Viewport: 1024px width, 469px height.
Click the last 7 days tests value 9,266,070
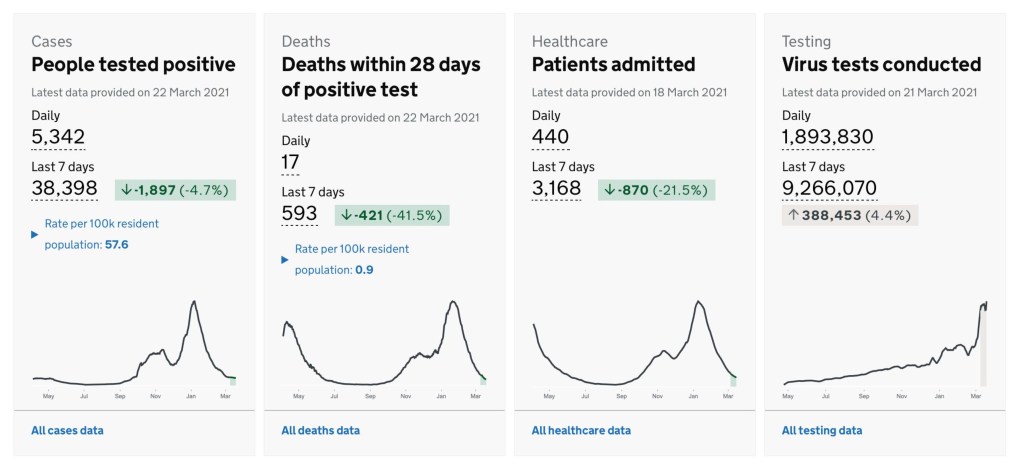coord(829,188)
